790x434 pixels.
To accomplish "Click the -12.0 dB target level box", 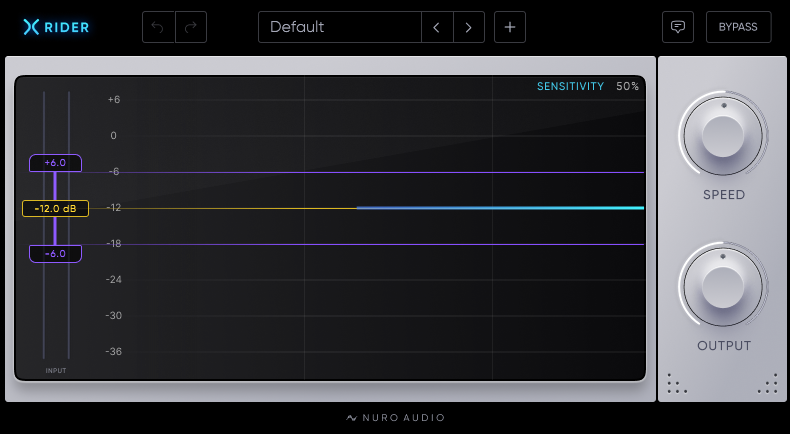I will point(55,208).
